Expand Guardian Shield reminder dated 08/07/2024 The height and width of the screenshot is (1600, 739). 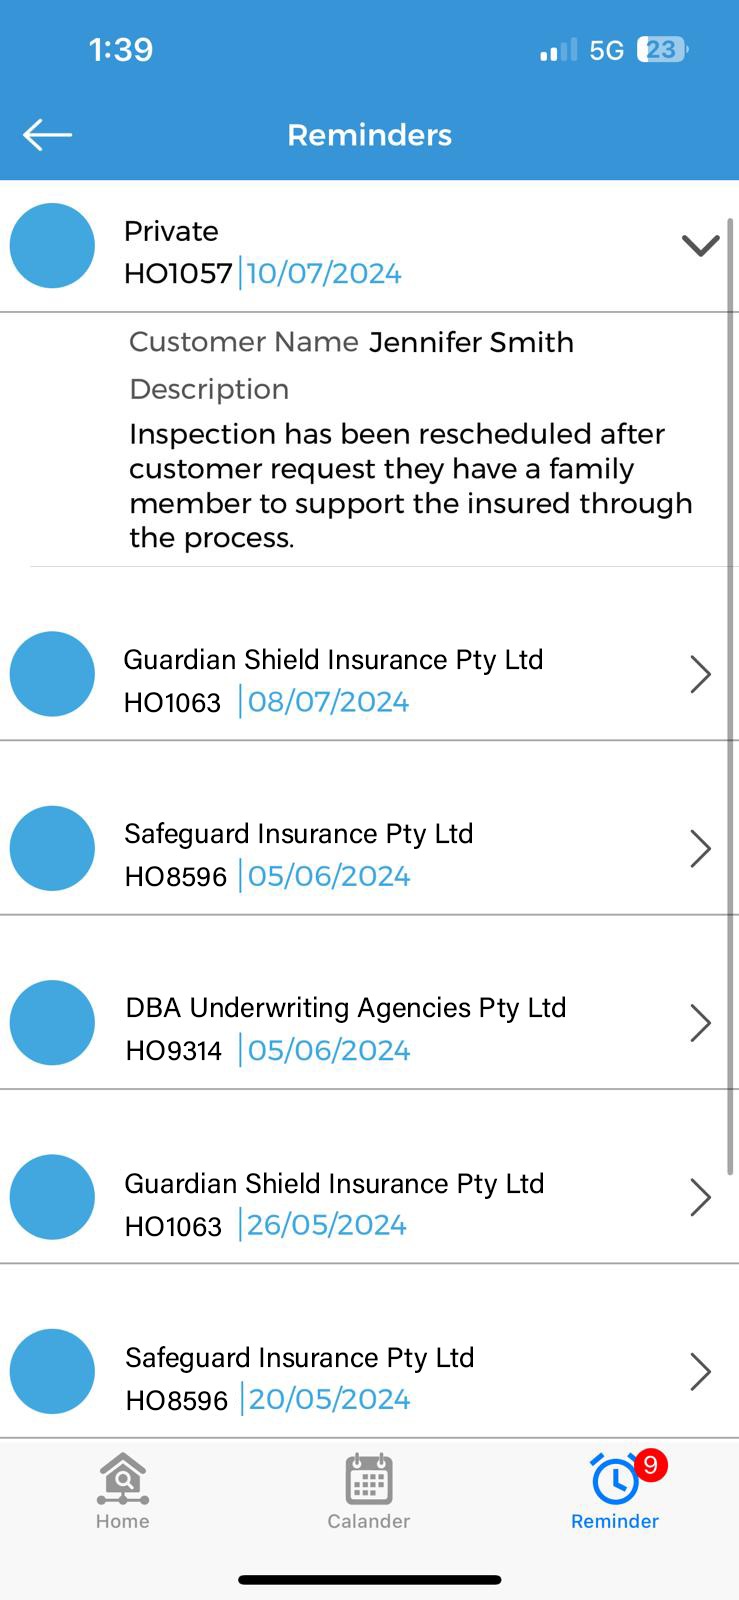[700, 675]
